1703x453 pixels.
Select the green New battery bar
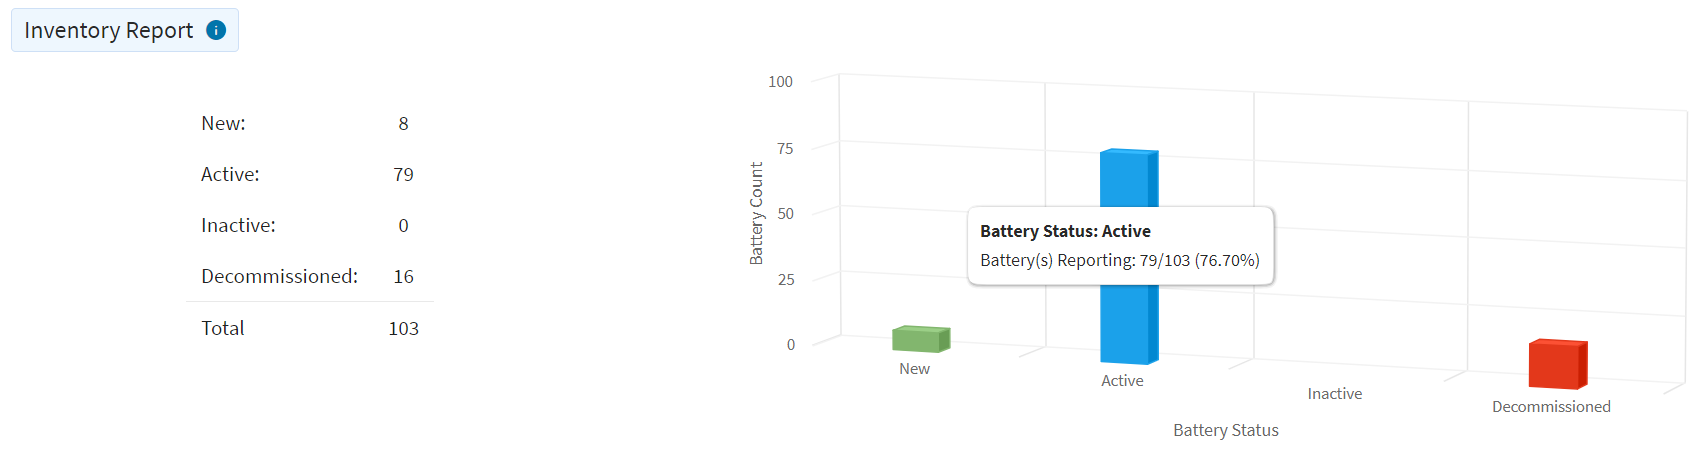tap(921, 339)
